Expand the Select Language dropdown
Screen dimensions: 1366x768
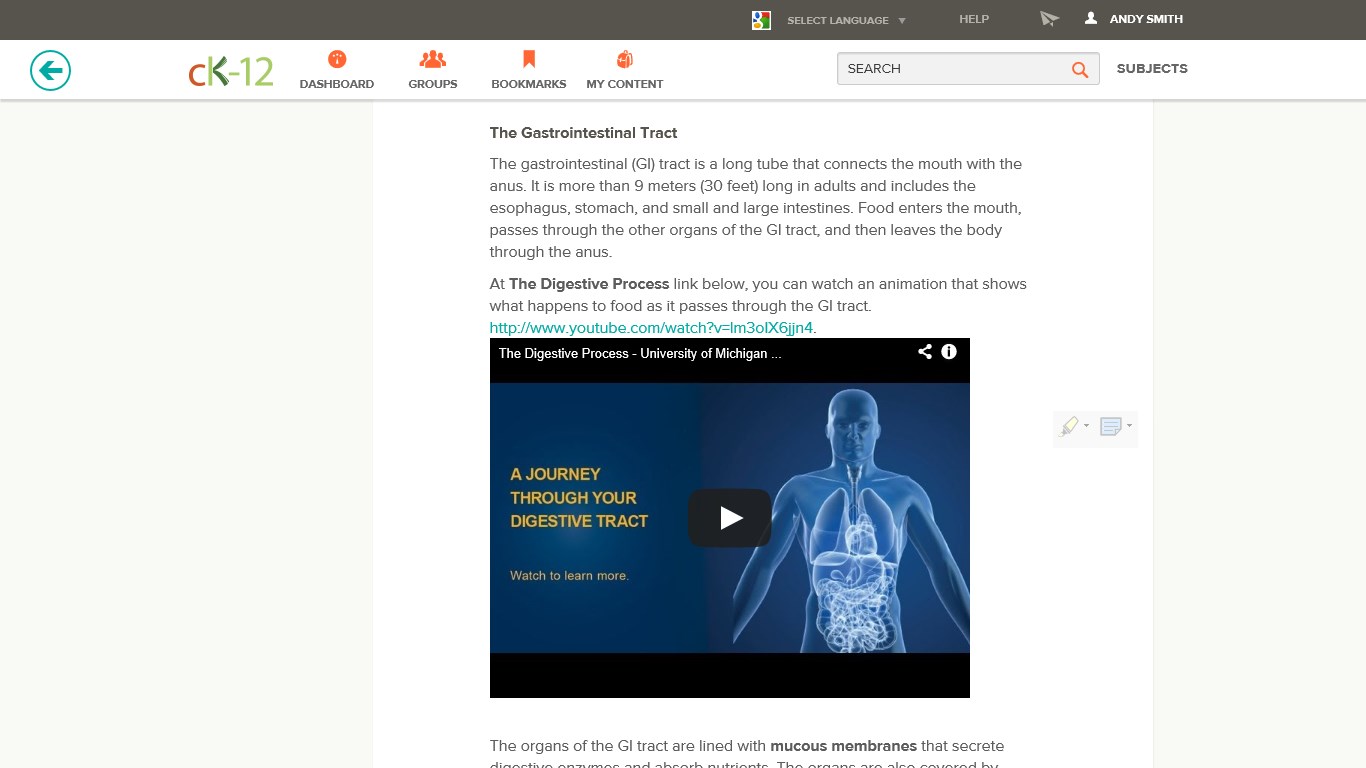pos(846,20)
